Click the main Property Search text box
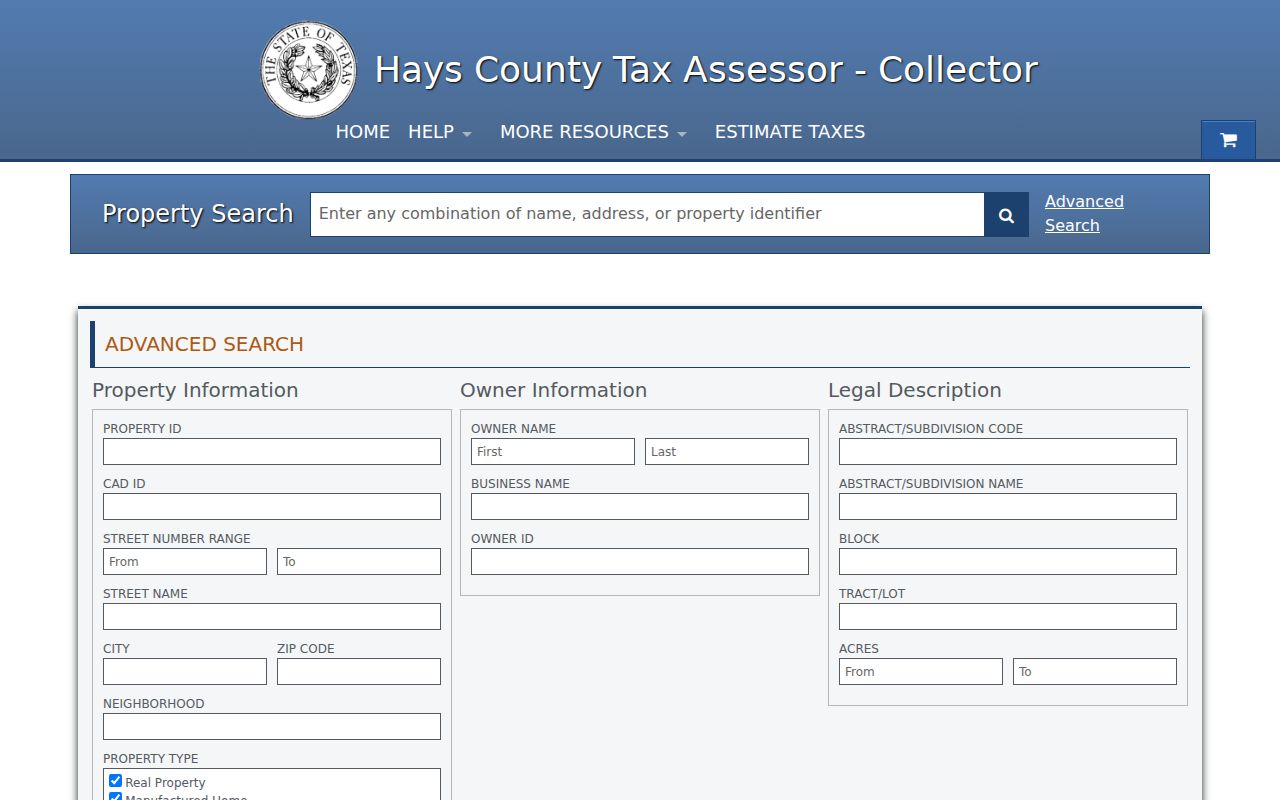 click(647, 215)
